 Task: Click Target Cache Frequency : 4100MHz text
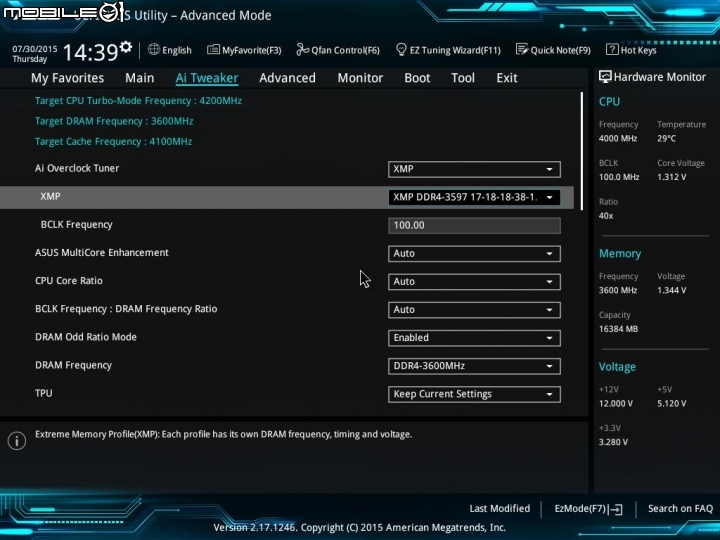tap(113, 141)
